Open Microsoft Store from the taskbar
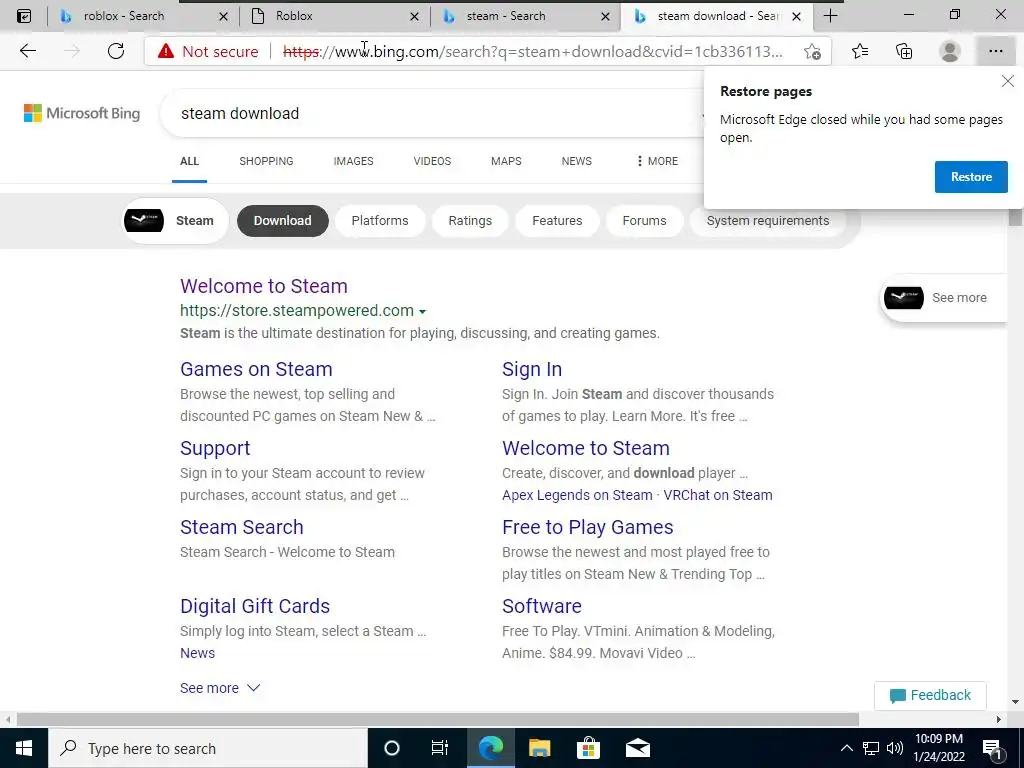Screen dimensions: 1024x768 pos(588,748)
